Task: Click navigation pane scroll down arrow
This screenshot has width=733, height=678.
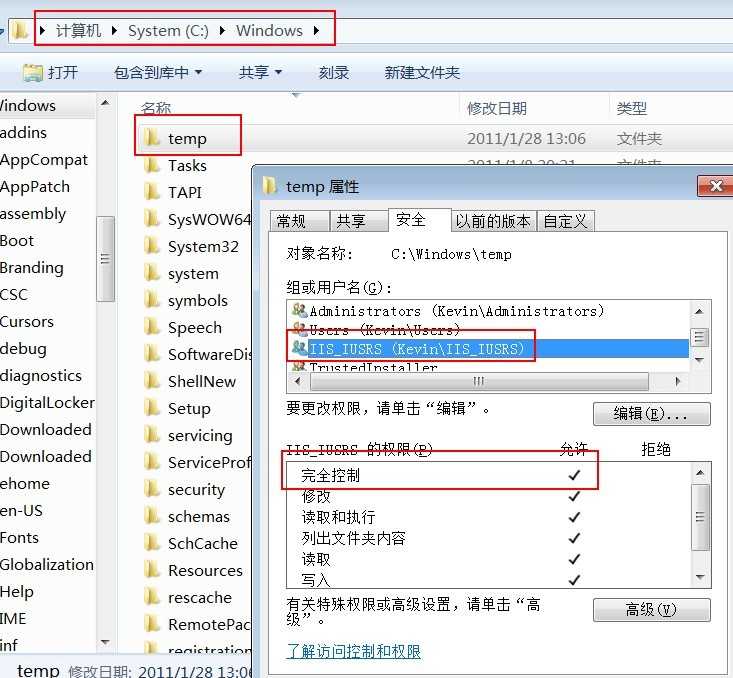Action: pyautogui.click(x=105, y=642)
